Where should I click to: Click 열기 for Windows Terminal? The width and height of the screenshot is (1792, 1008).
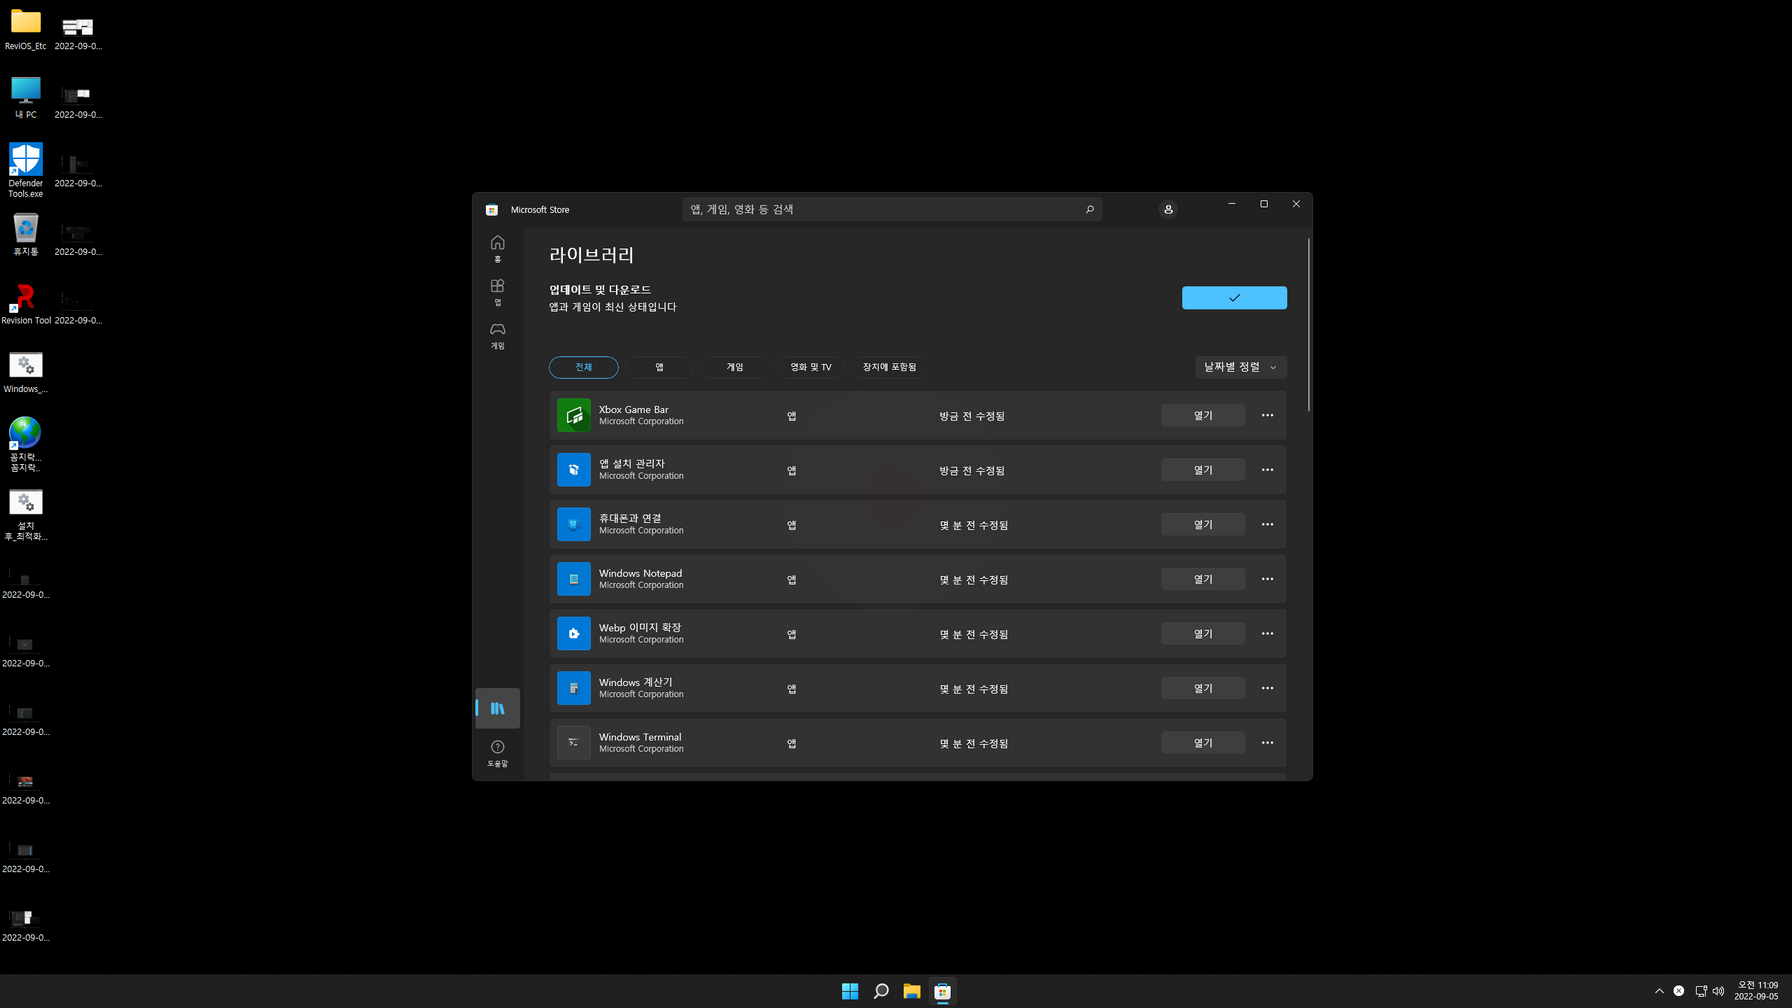(1203, 743)
